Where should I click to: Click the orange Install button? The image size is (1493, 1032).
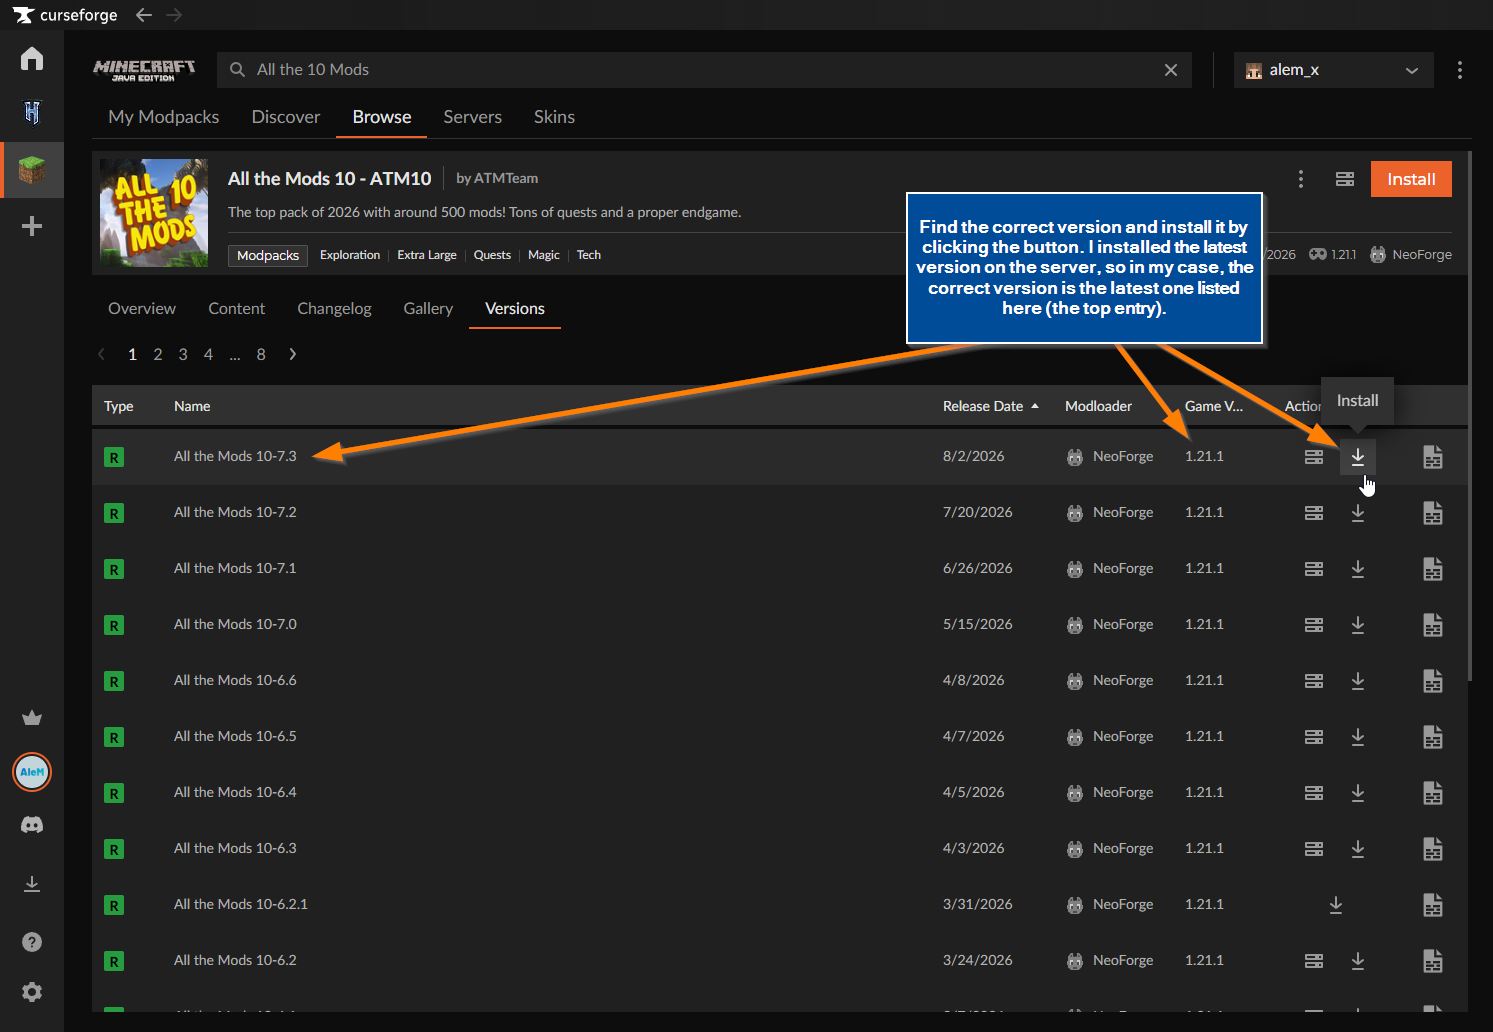pyautogui.click(x=1411, y=179)
